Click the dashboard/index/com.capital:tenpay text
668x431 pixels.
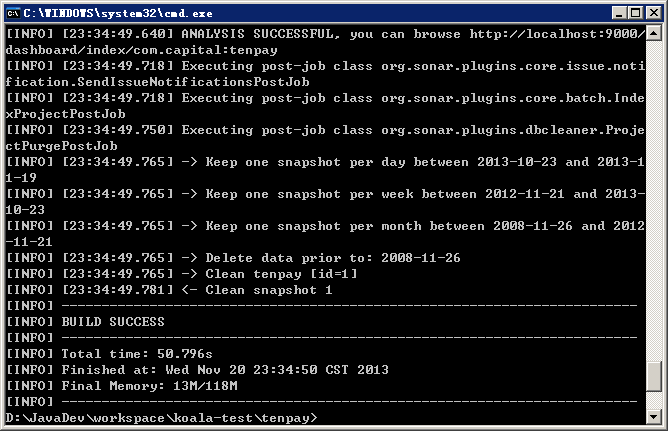(141, 50)
